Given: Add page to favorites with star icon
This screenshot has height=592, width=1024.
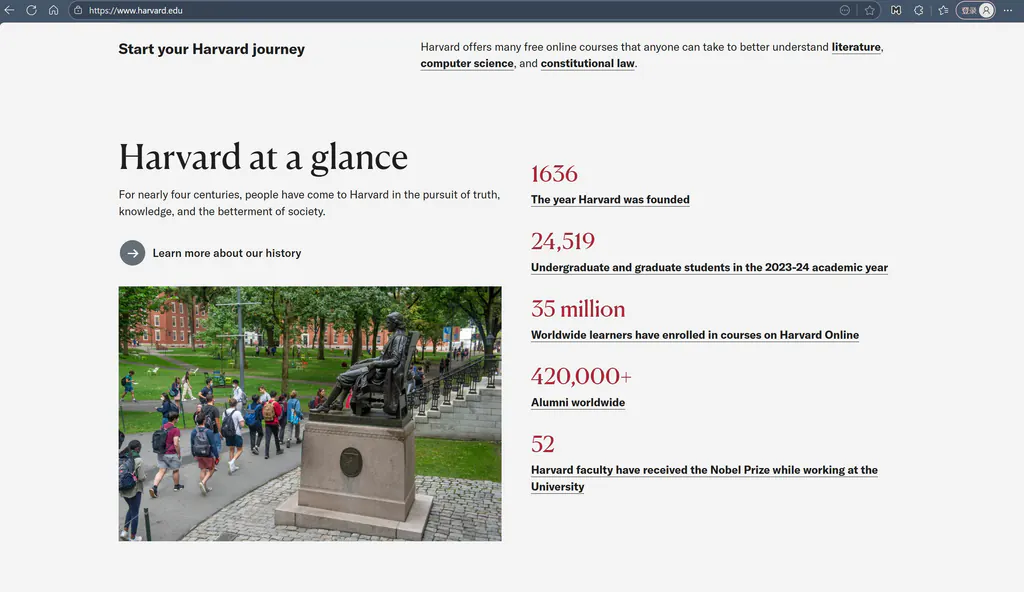Looking at the screenshot, I should coord(870,10).
